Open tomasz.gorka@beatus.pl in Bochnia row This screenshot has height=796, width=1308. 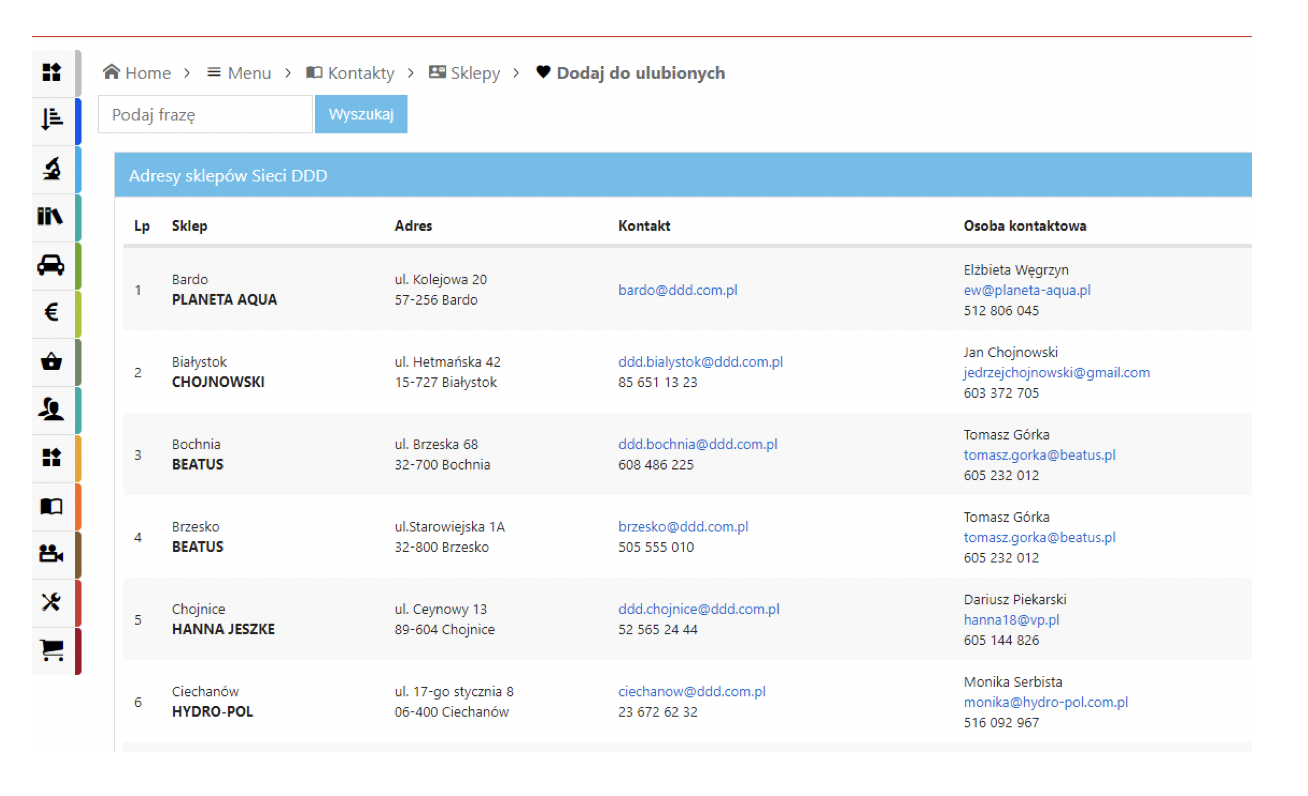[1040, 455]
